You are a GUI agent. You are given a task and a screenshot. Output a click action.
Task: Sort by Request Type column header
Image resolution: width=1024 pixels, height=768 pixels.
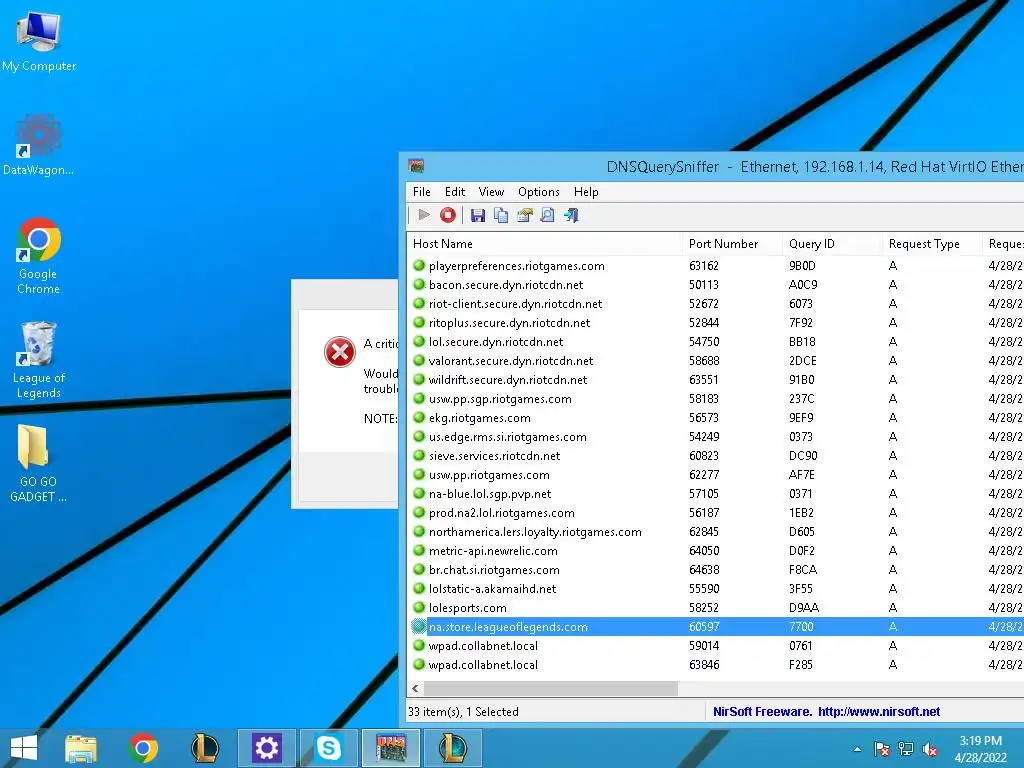pos(932,244)
